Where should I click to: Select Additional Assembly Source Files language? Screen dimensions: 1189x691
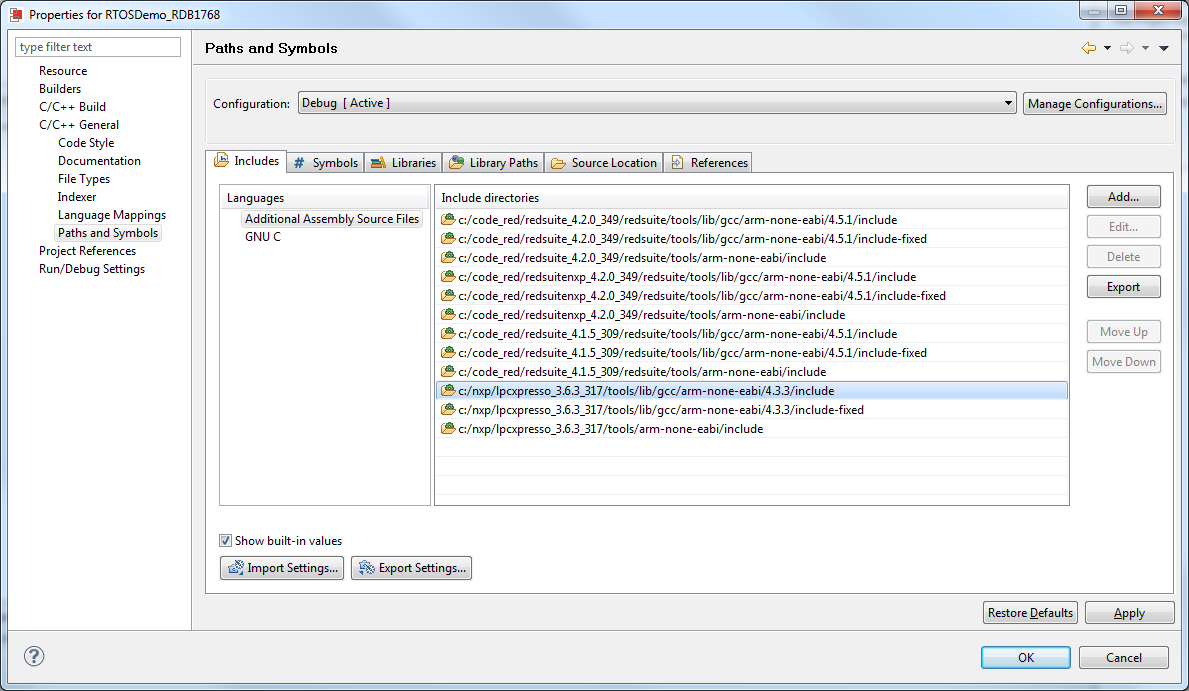click(x=331, y=218)
